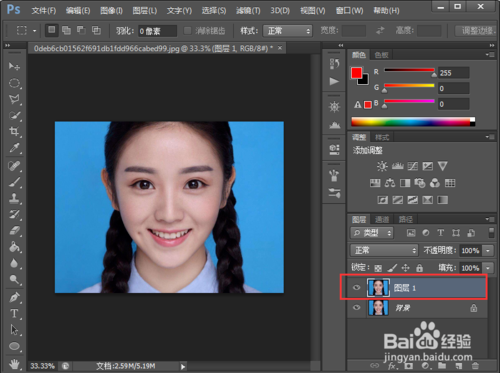Add a Color Balance adjustment
Viewport: 500px width, 373px height.
click(390, 183)
